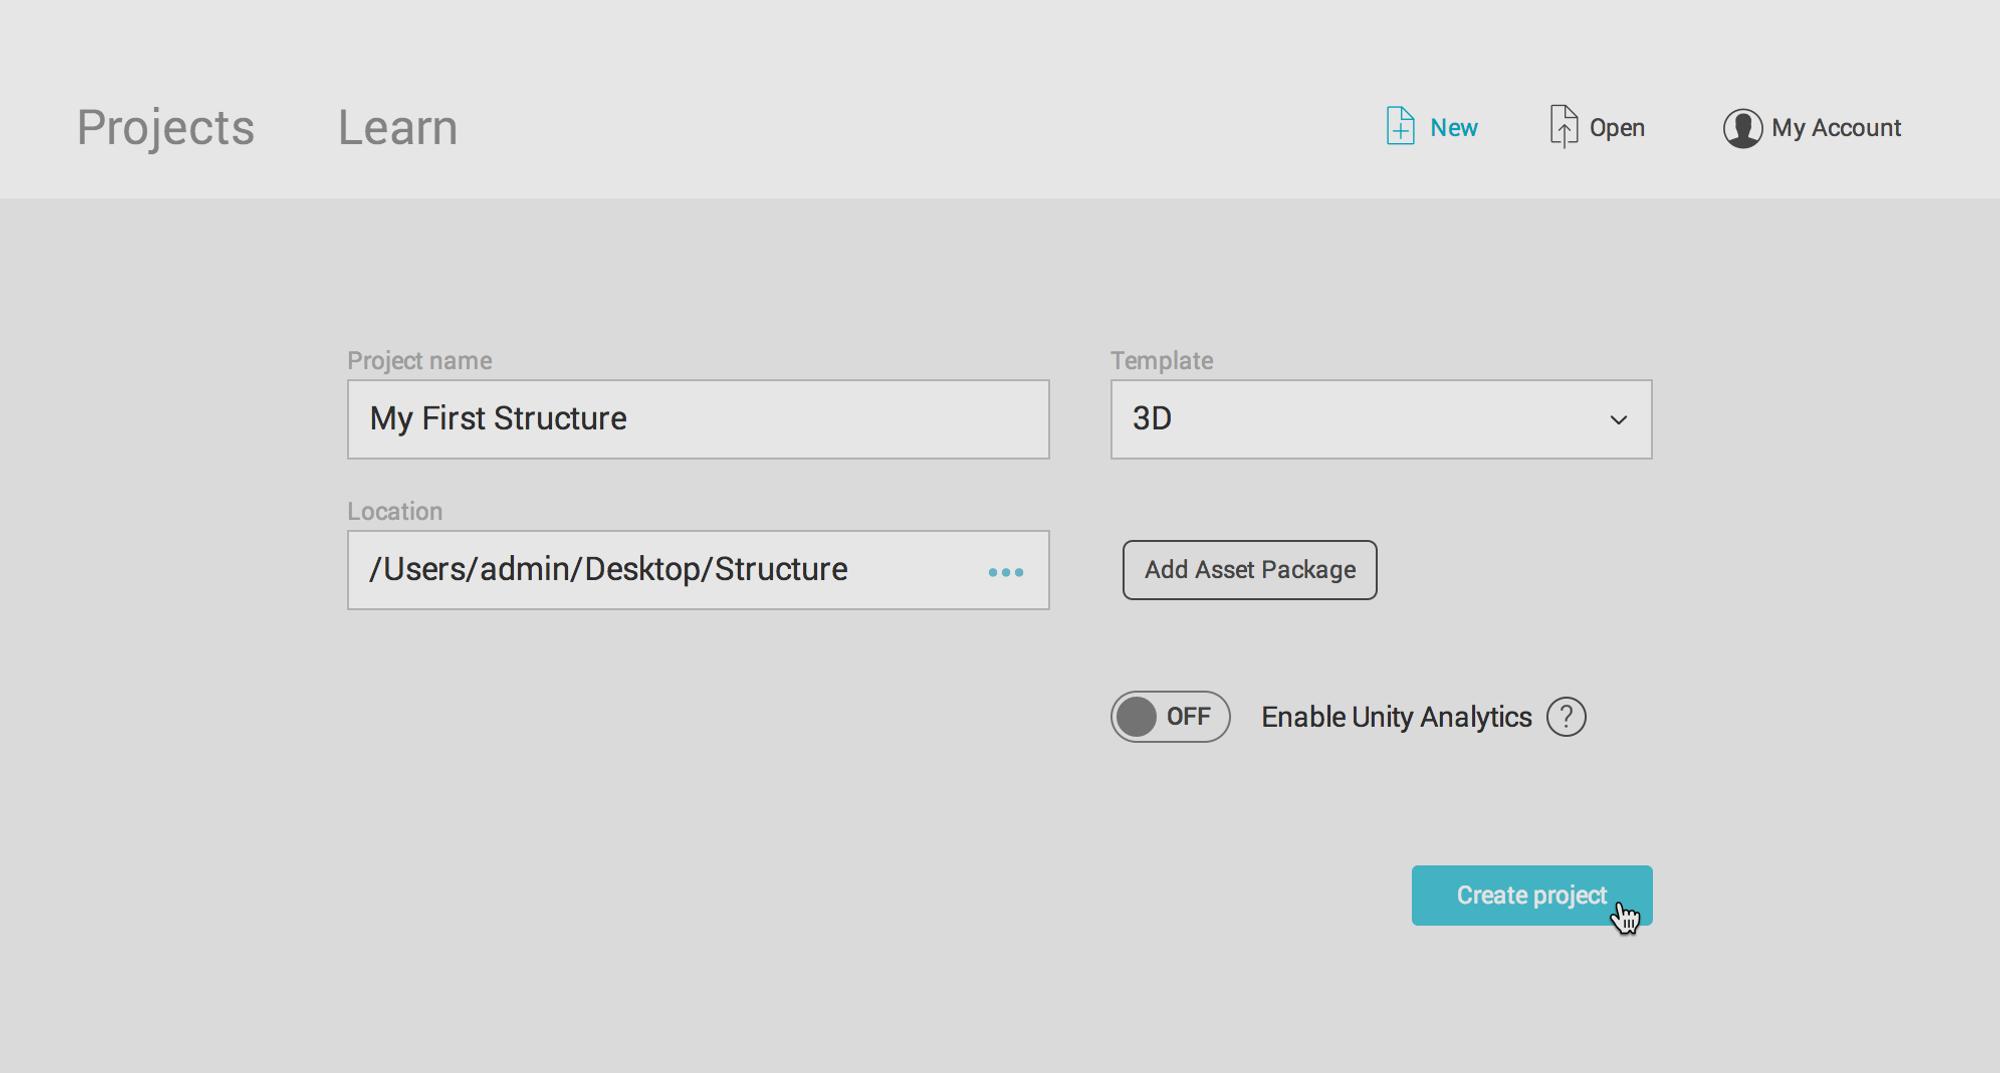The image size is (2000, 1073).
Task: Click the My Account text label
Action: tap(1836, 128)
